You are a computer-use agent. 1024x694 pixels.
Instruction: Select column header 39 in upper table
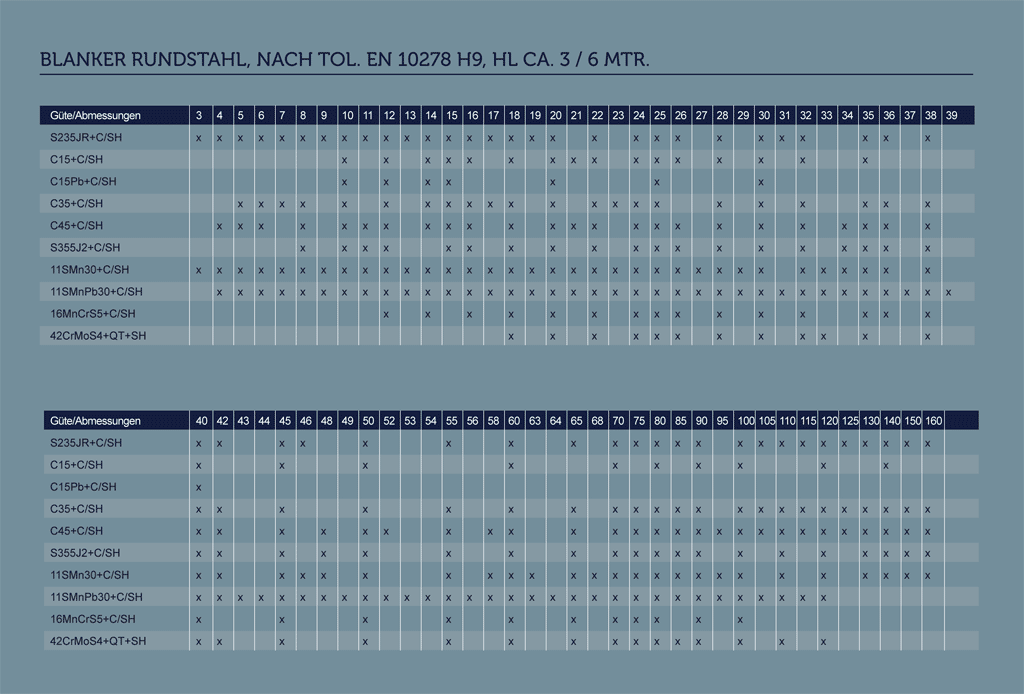[950, 116]
